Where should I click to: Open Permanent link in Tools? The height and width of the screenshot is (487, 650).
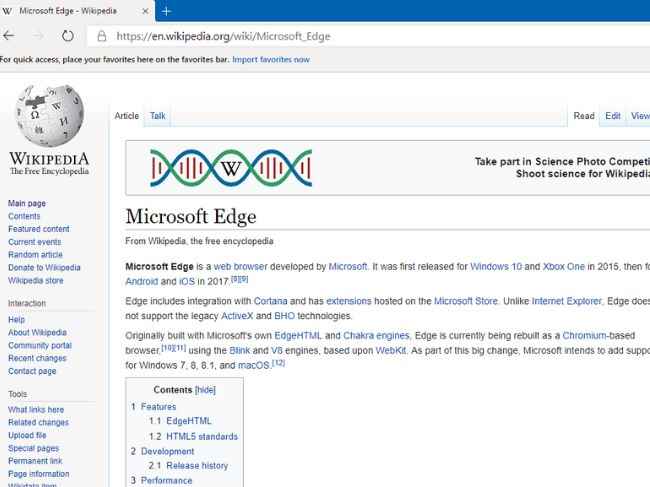point(35,461)
